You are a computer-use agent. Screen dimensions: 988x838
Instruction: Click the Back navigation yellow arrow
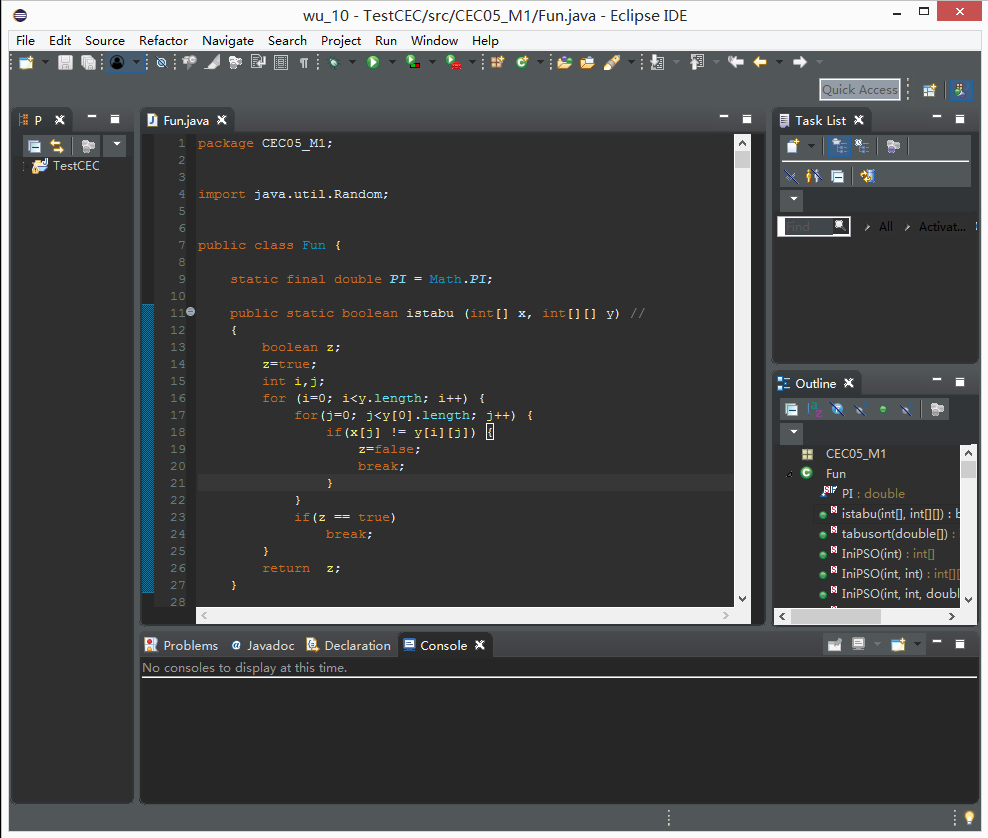point(760,62)
